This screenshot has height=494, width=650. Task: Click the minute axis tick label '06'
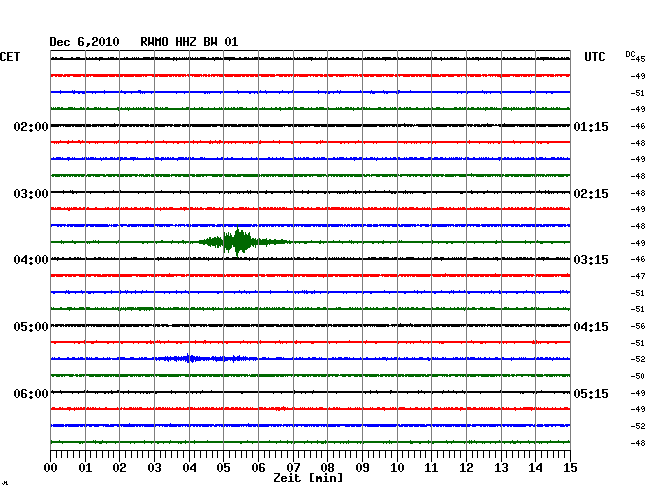[258, 467]
